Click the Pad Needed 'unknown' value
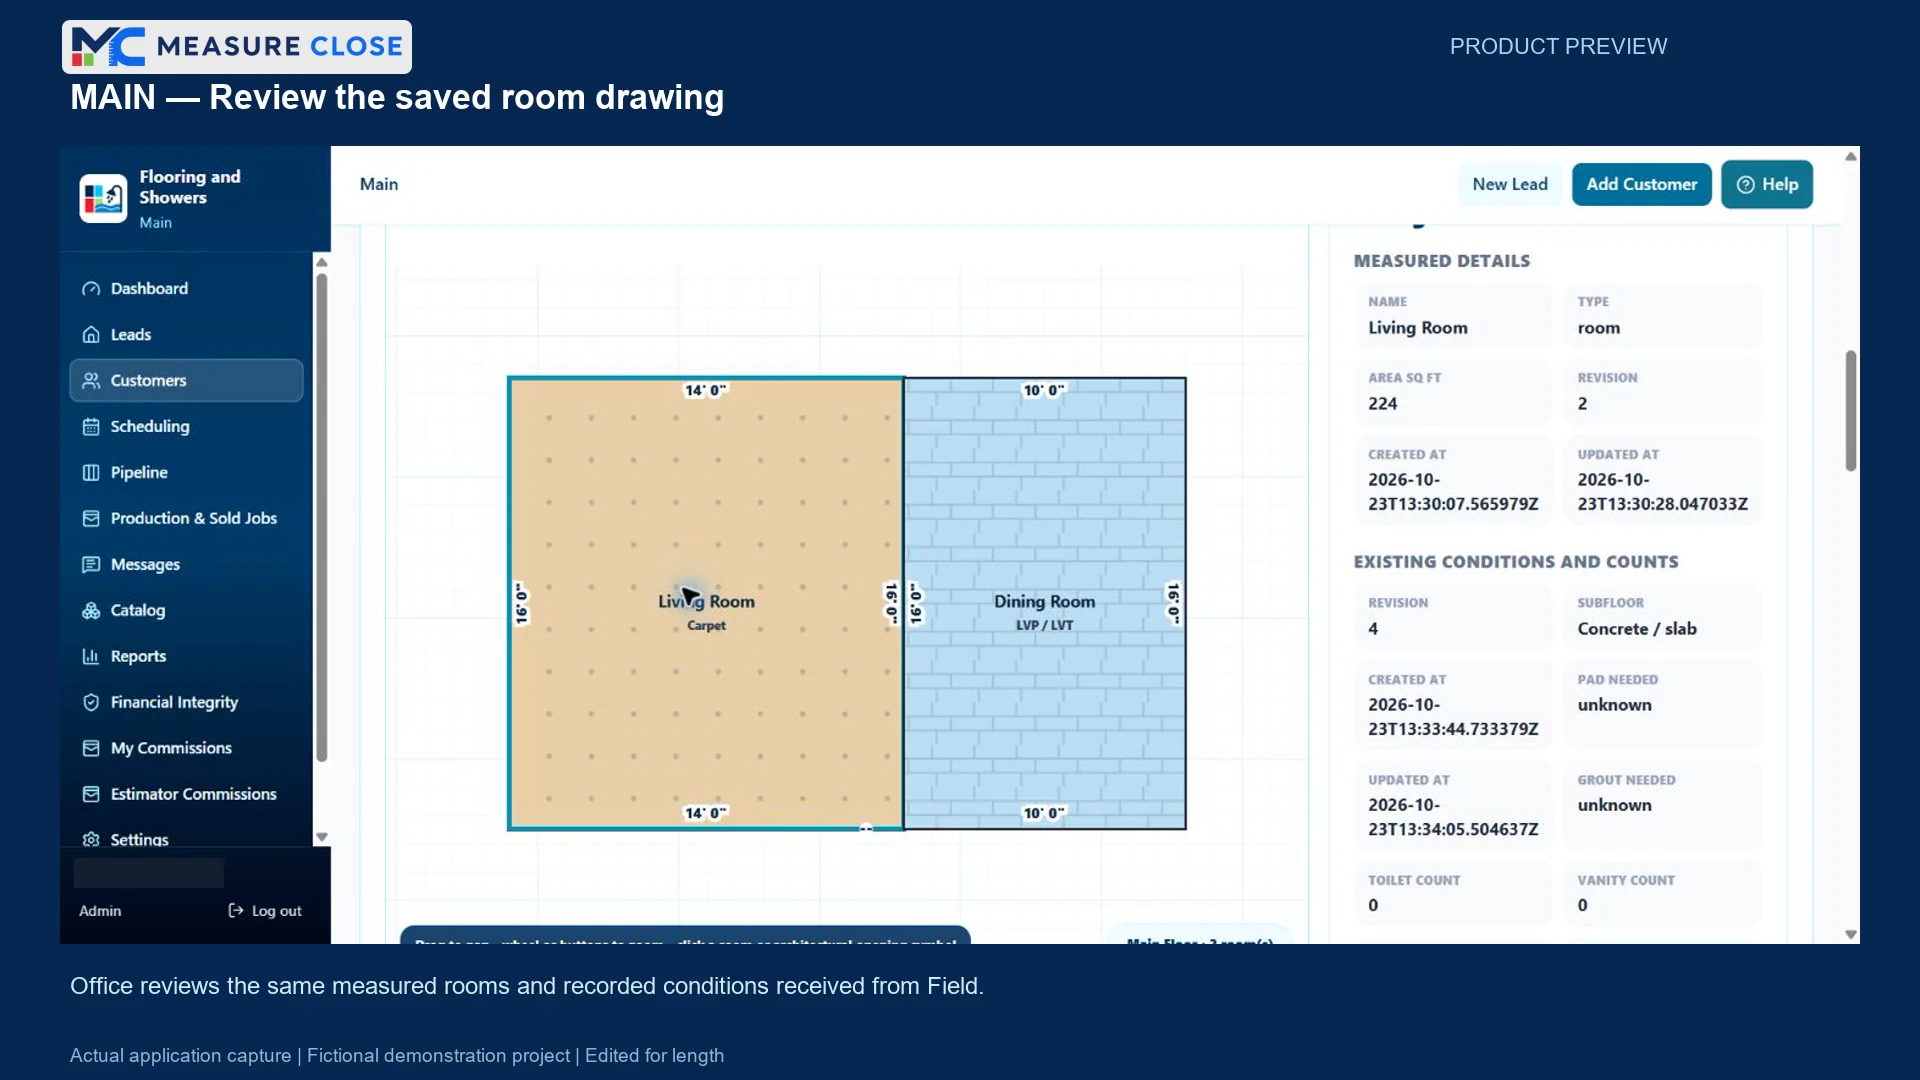The height and width of the screenshot is (1080, 1920). coord(1615,705)
